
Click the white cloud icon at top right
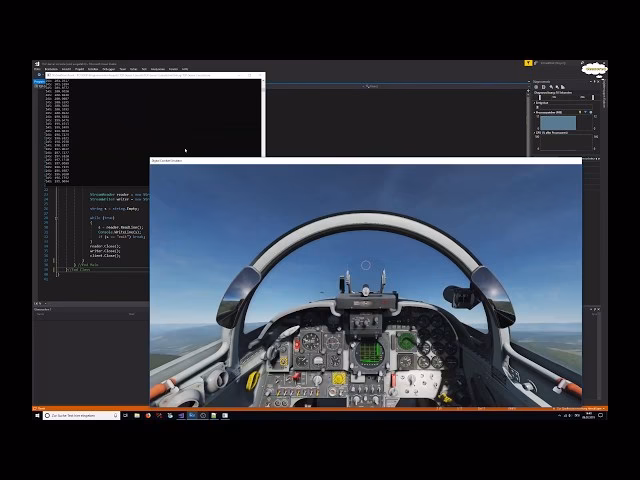coord(595,69)
